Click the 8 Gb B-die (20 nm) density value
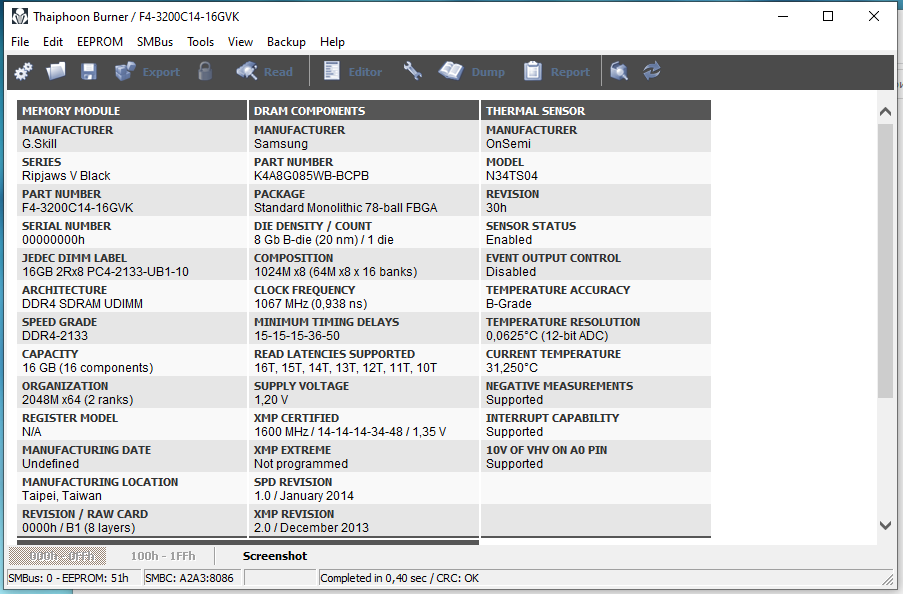Viewport: 903px width, 594px height. (x=324, y=240)
